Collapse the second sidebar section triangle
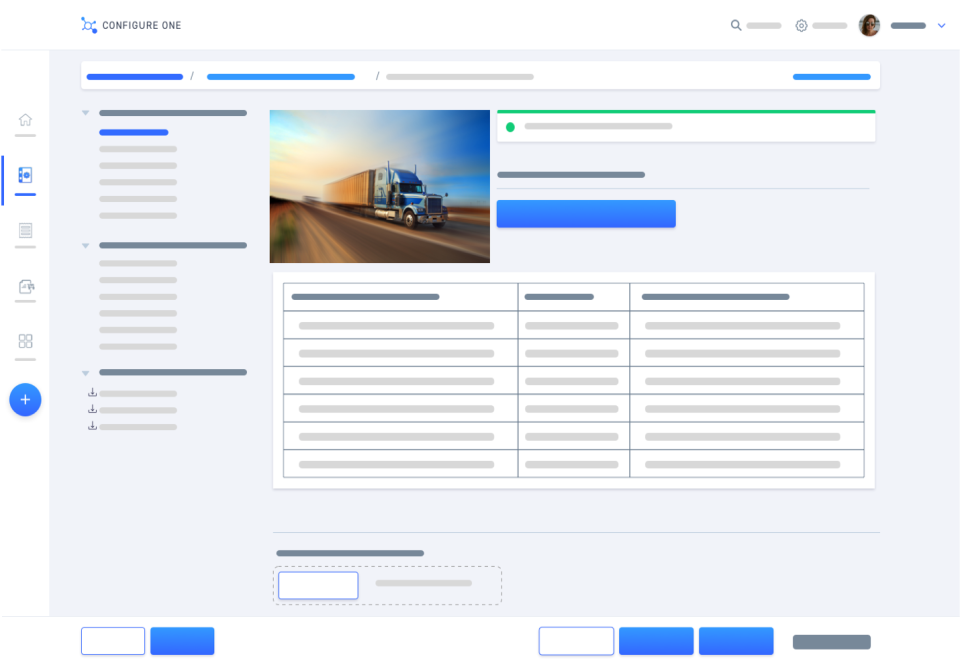 pos(85,244)
